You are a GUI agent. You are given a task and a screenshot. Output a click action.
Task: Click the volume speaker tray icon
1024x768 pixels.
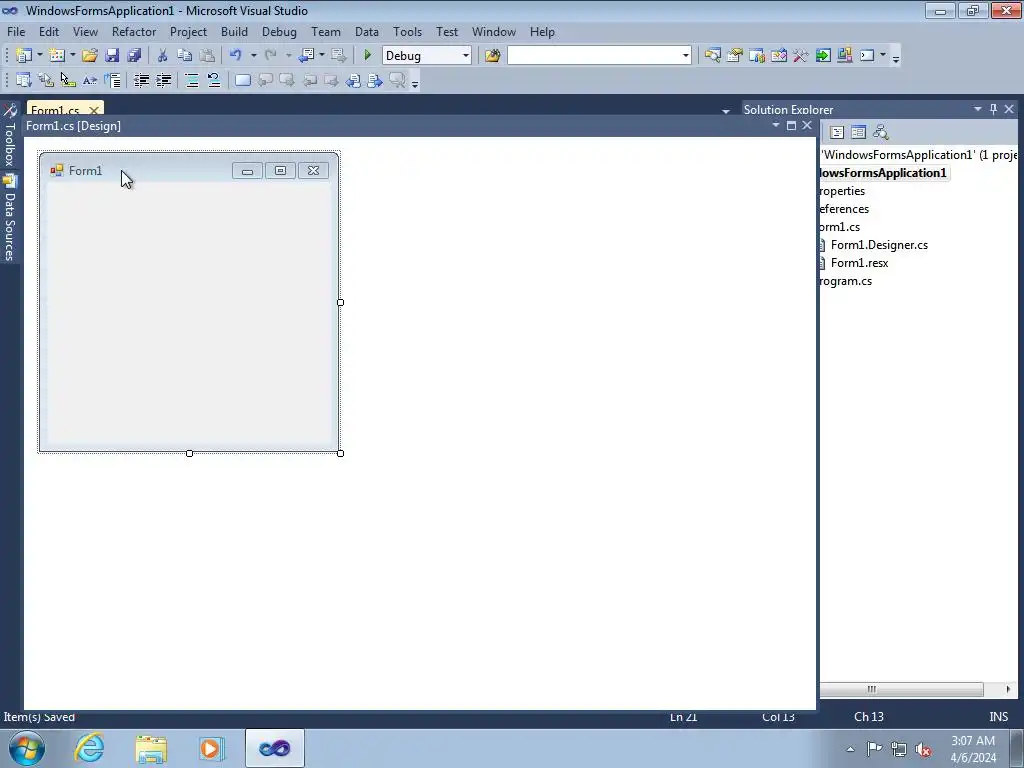[923, 749]
